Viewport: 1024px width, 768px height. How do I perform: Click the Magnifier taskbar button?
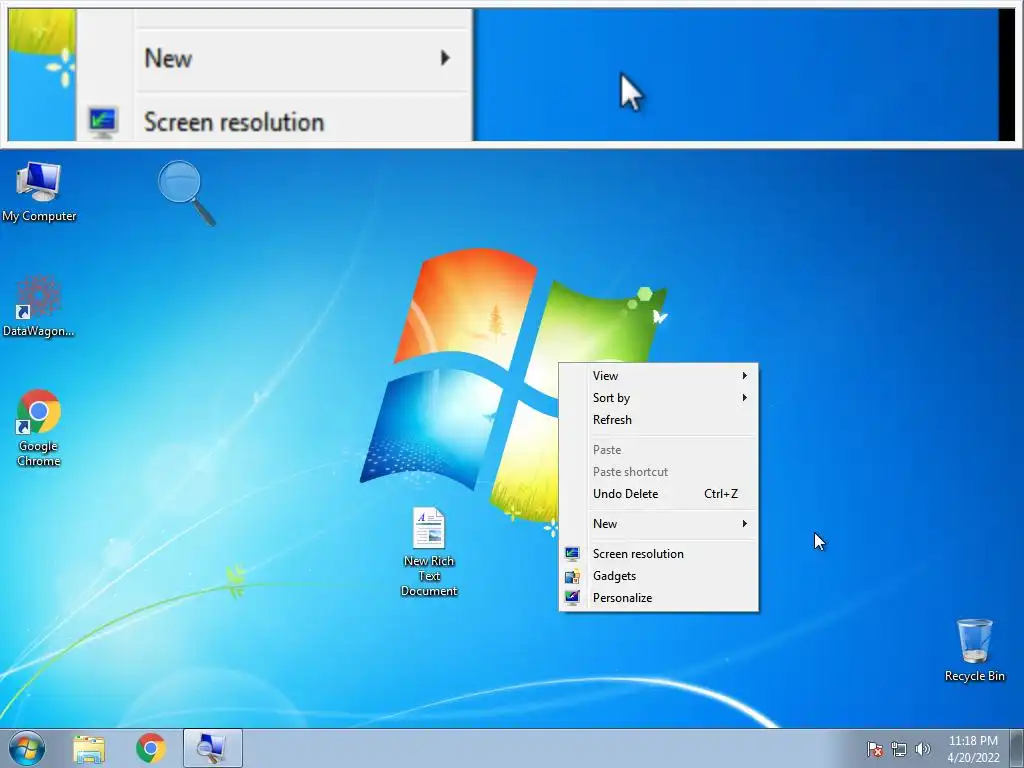point(213,748)
